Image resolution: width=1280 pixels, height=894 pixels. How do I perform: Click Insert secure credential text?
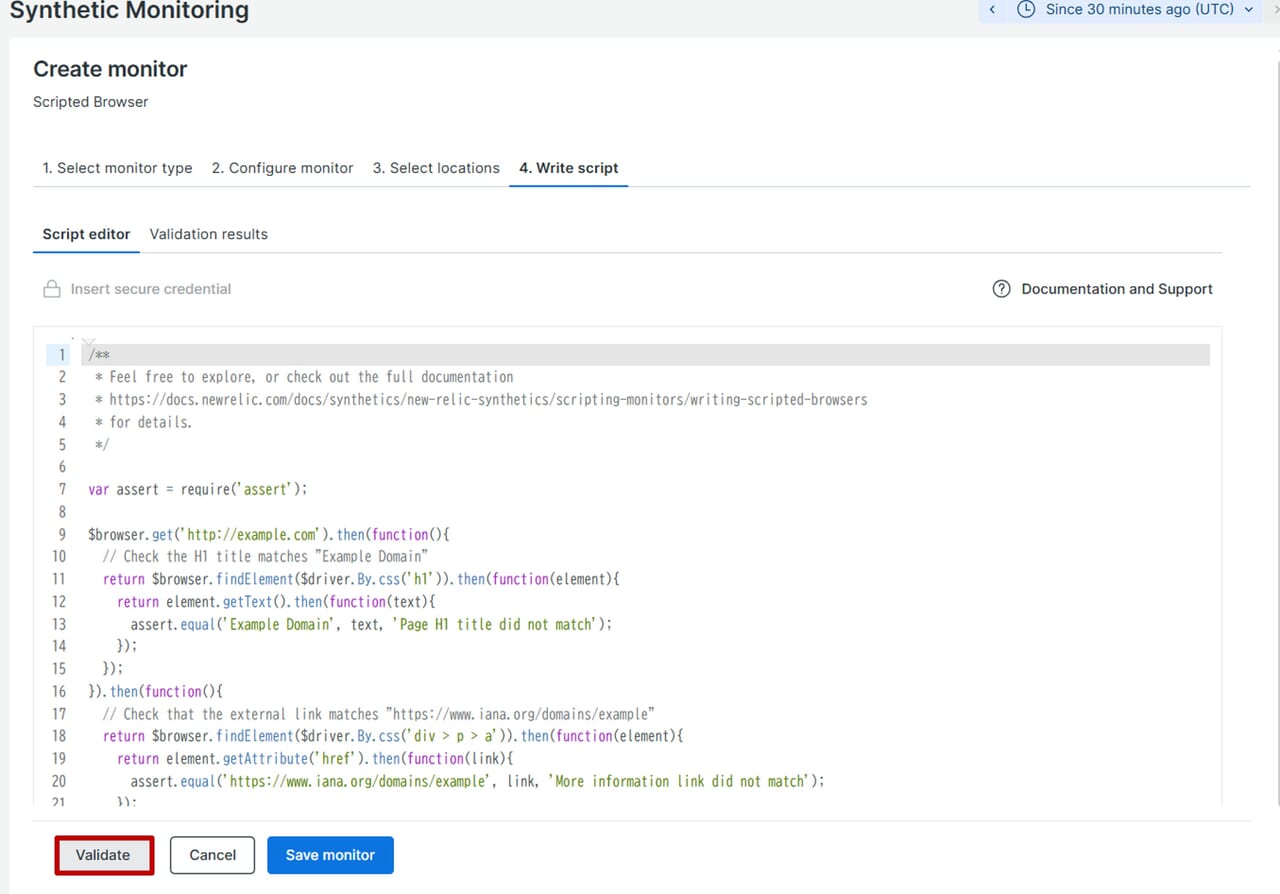click(150, 289)
